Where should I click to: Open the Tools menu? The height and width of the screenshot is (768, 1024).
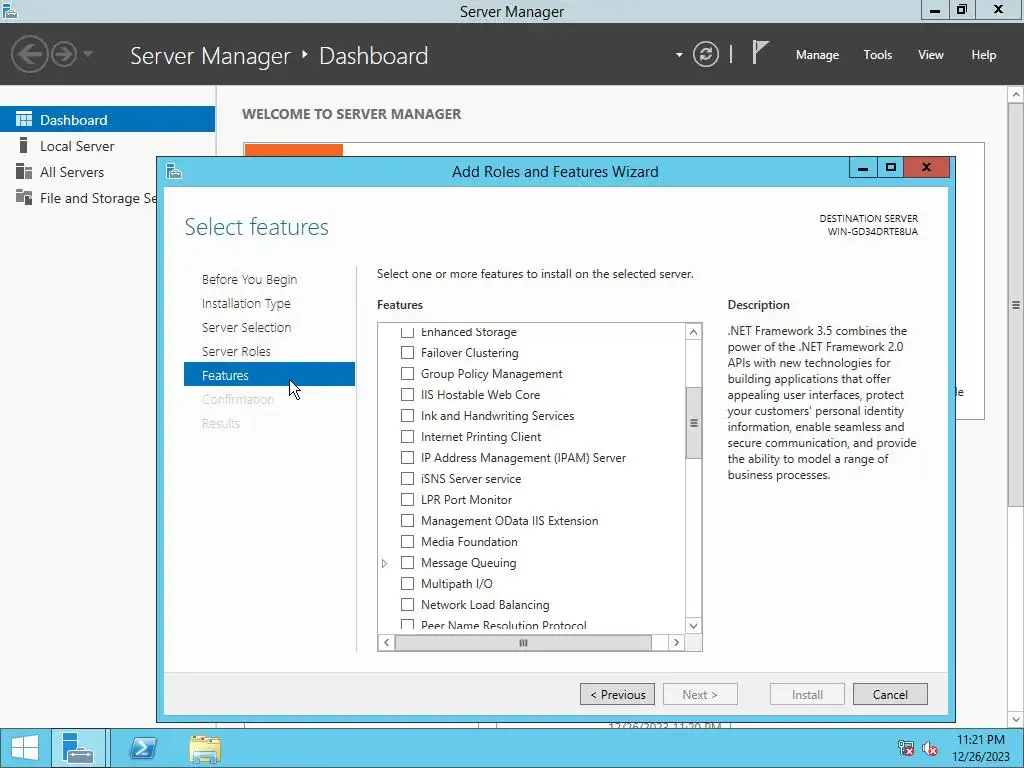(x=878, y=55)
